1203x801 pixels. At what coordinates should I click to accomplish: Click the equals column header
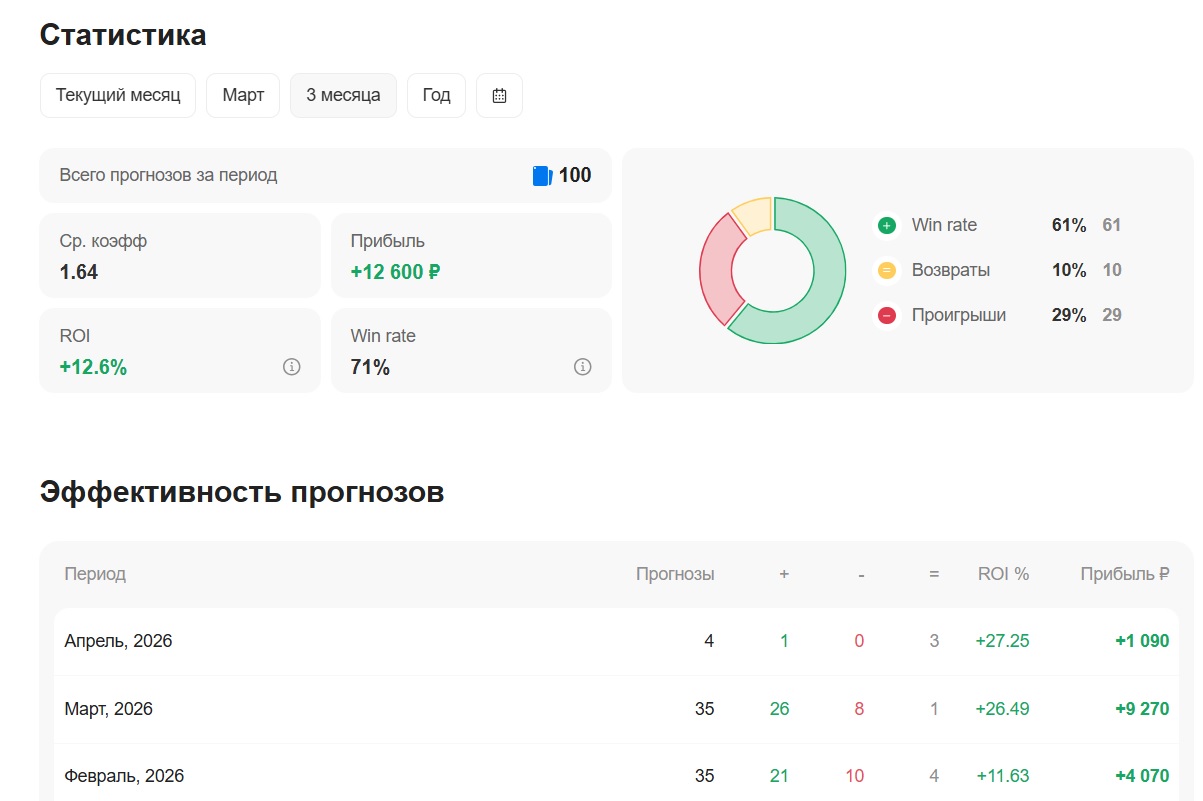tap(934, 574)
